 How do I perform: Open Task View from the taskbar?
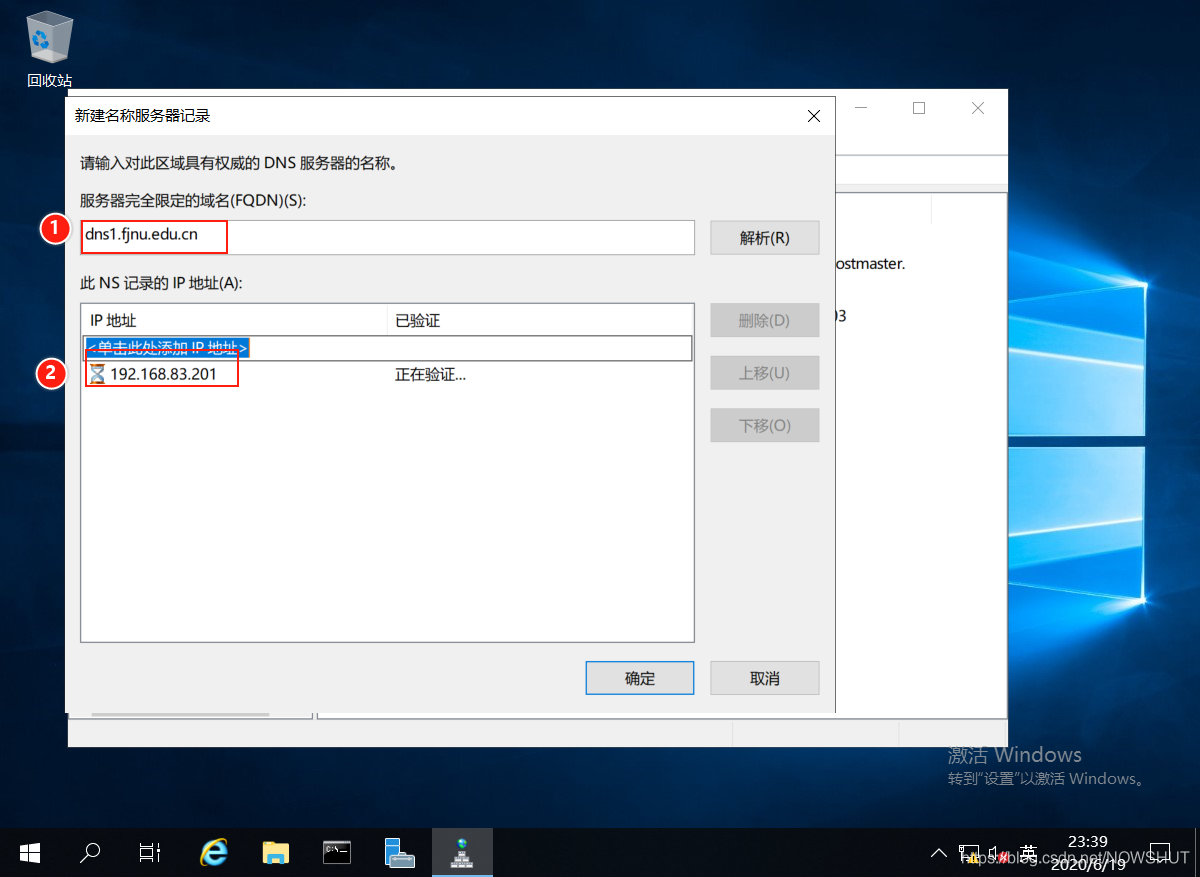click(x=150, y=852)
